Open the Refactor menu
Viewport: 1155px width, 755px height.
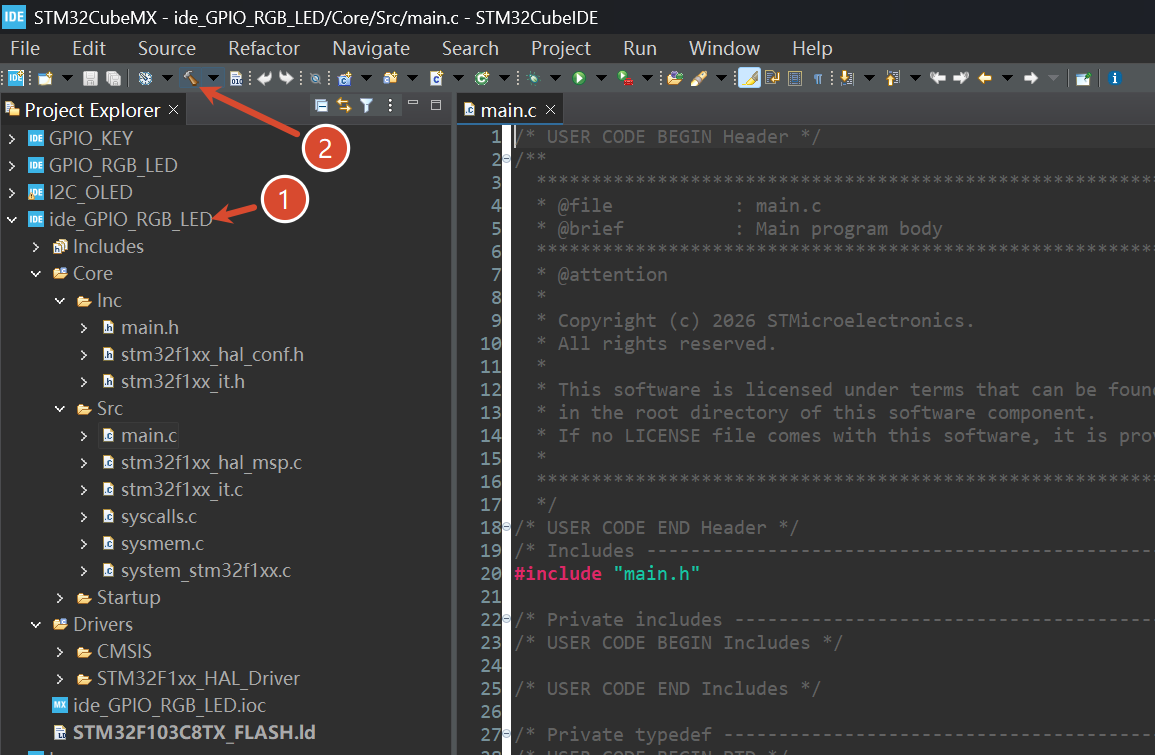pos(264,49)
